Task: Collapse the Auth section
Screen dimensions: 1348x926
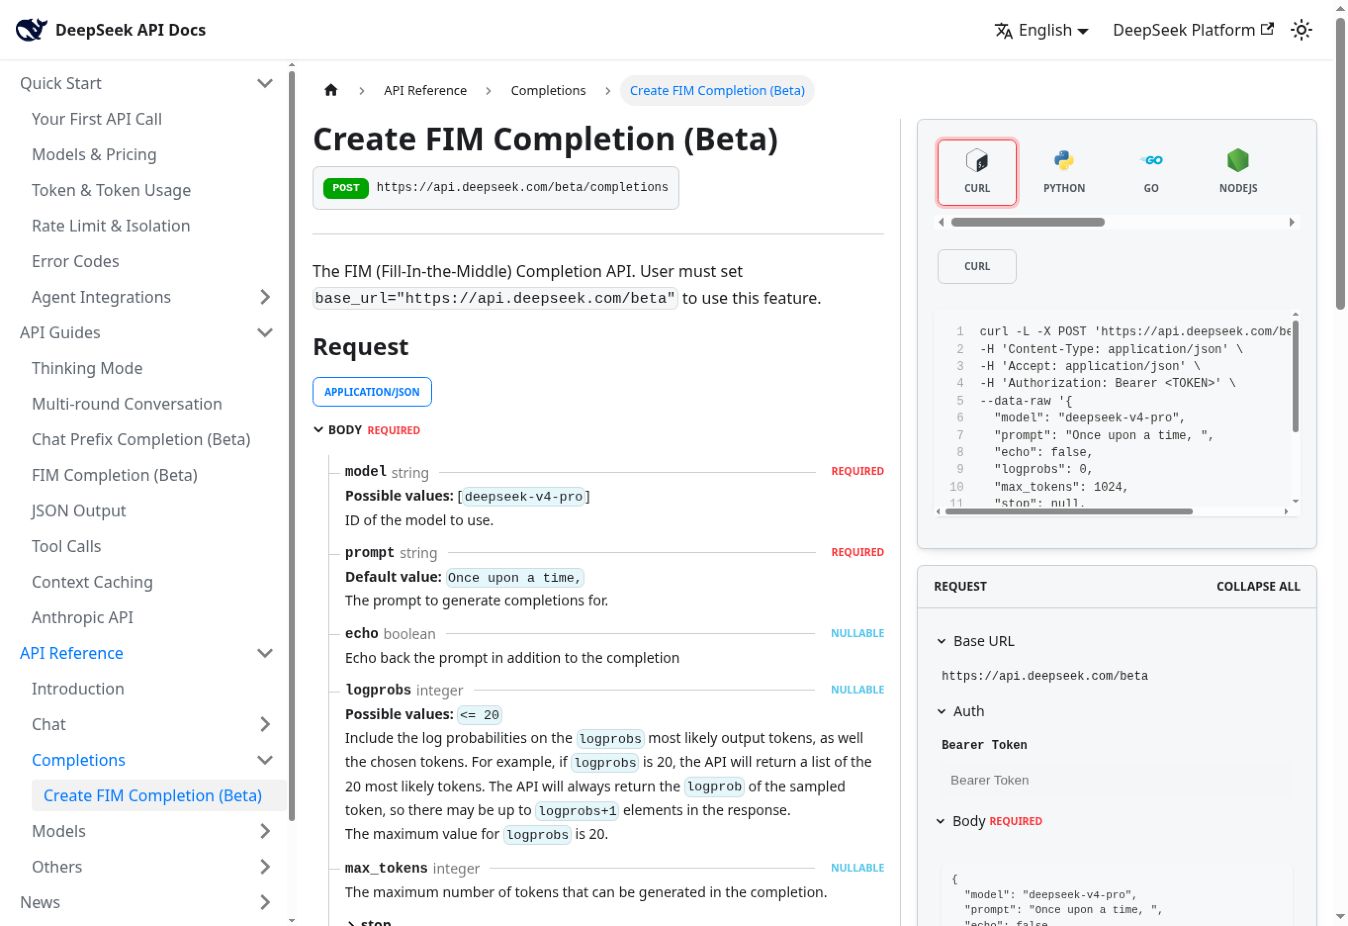Action: (x=960, y=711)
